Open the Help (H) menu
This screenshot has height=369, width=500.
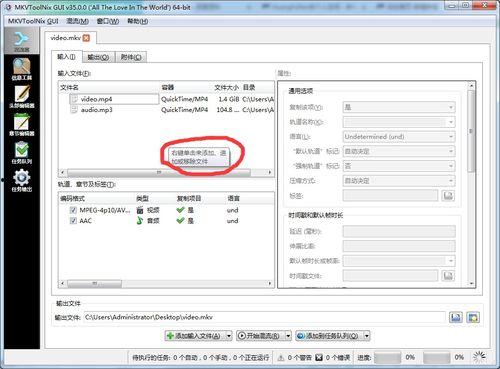(x=137, y=21)
